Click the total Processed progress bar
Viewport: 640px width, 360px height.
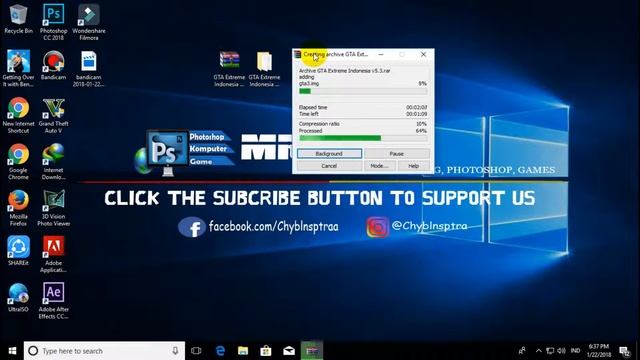(363, 138)
